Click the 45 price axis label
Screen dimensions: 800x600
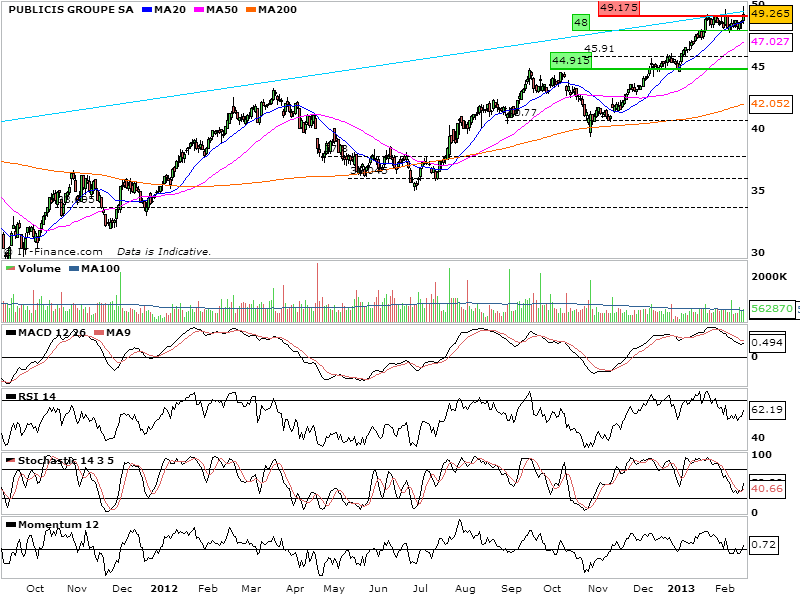(x=758, y=67)
